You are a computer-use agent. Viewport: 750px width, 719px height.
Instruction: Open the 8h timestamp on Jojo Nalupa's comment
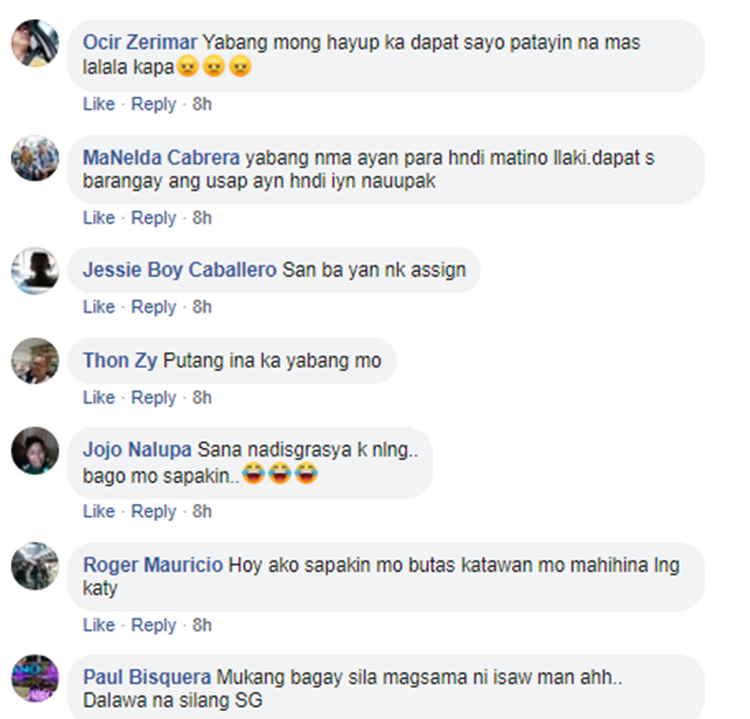tap(202, 511)
